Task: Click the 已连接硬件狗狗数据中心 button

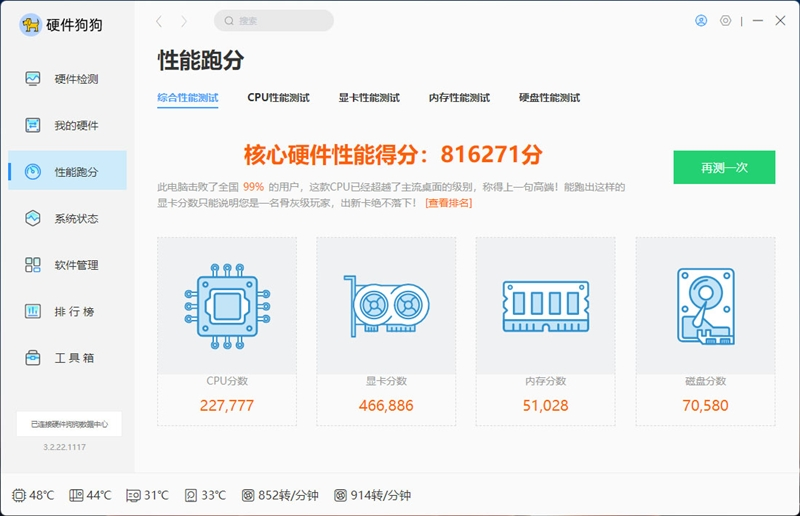Action: (x=69, y=424)
